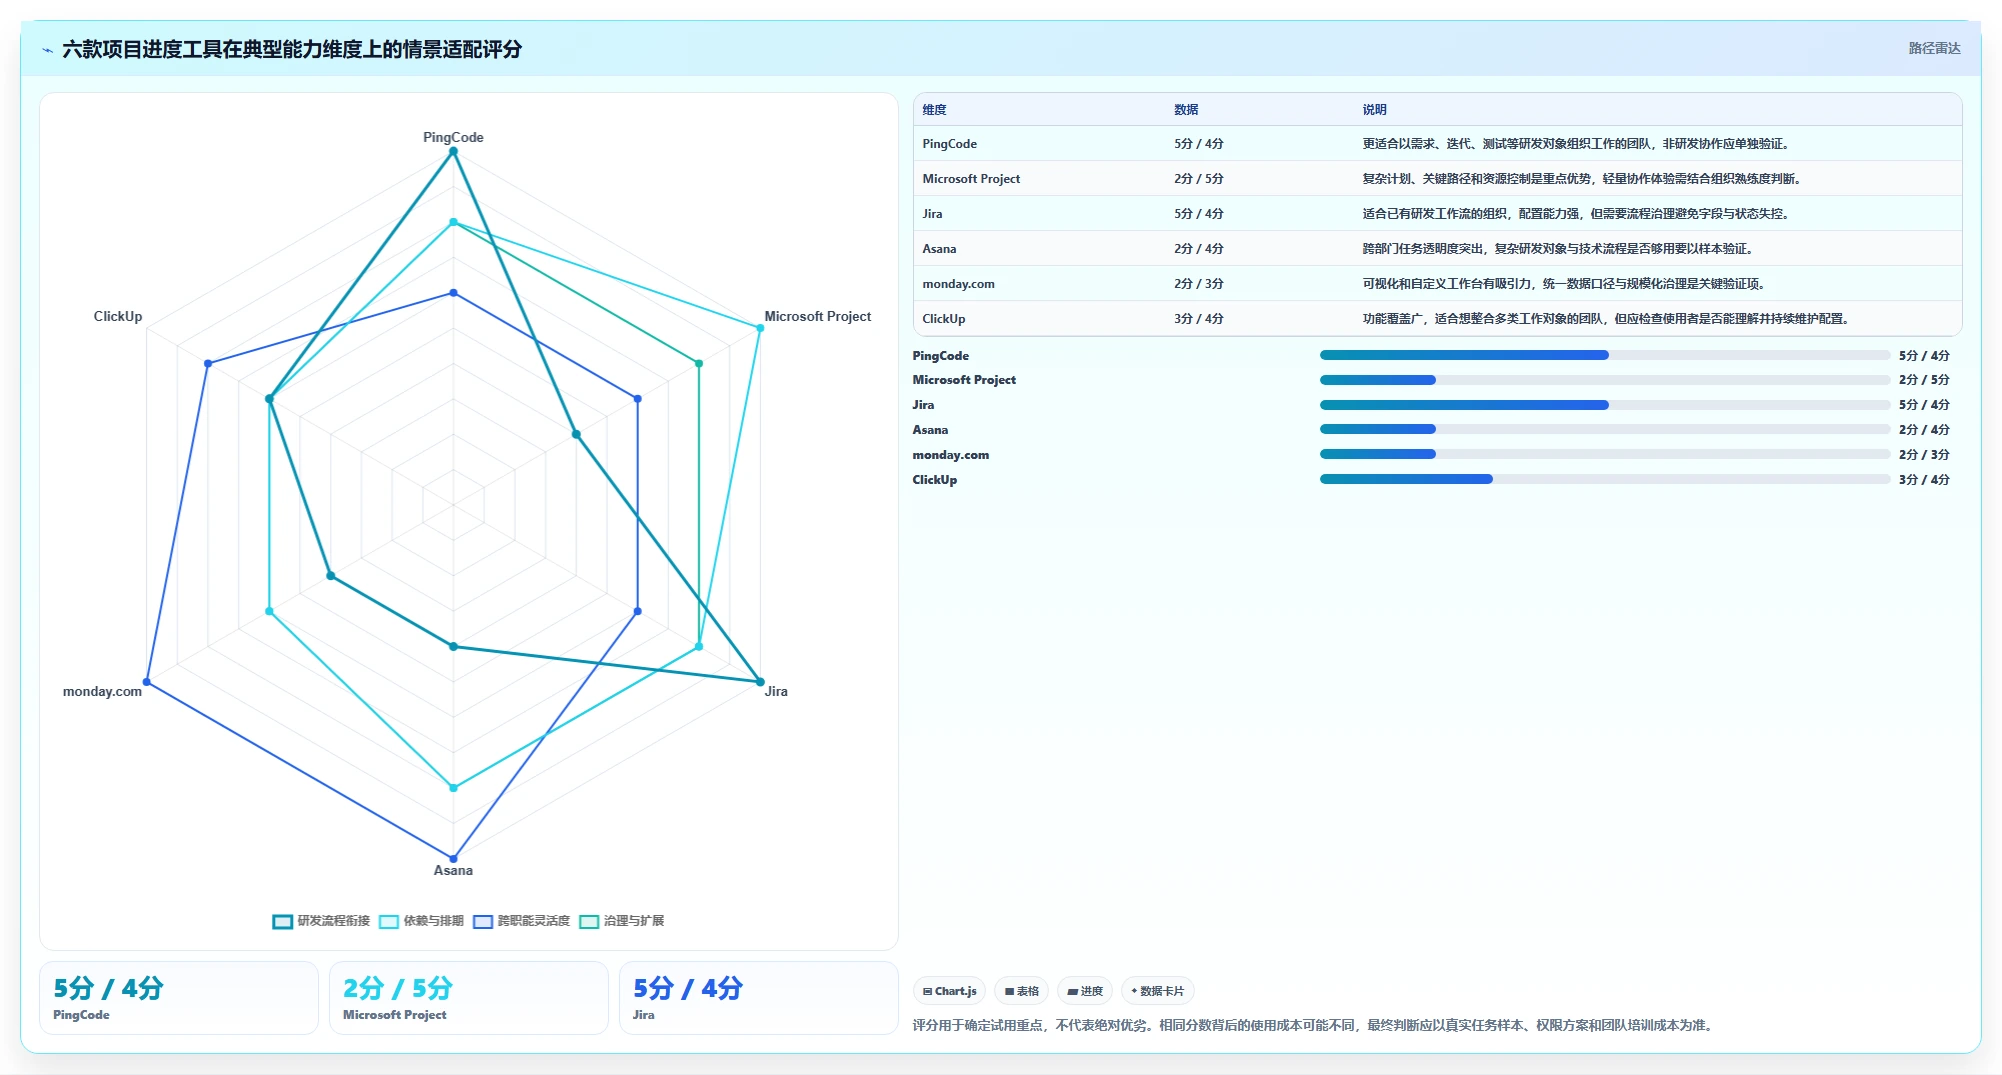Click the Microsoft Project axis label on the radar
The image size is (2002, 1075).
point(817,316)
